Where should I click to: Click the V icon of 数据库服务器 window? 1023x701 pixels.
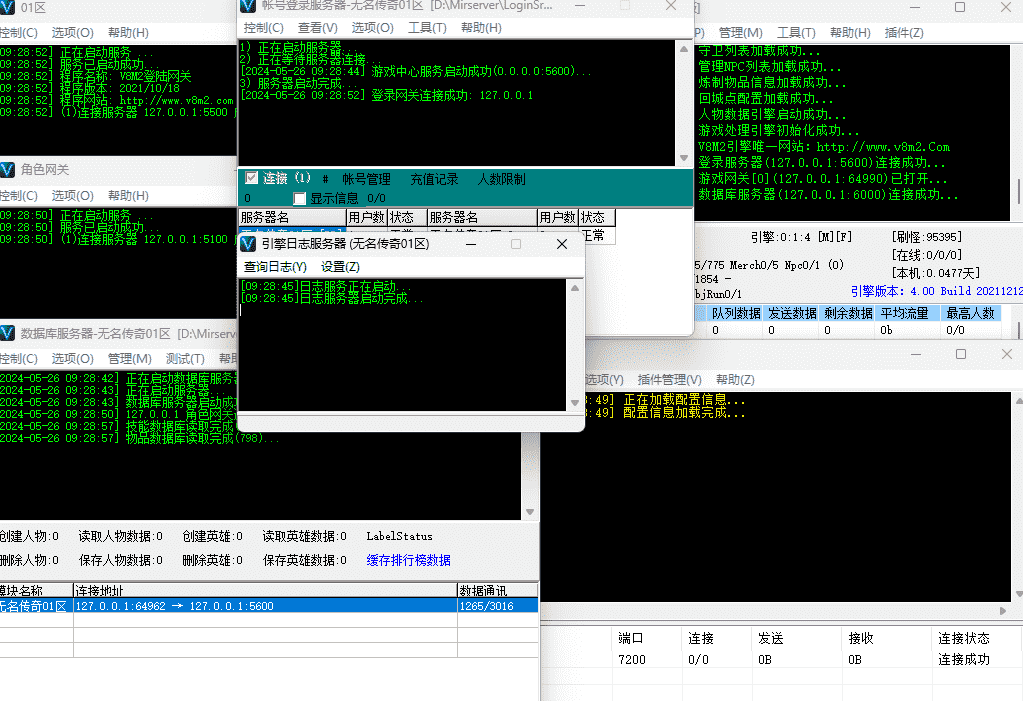7,334
